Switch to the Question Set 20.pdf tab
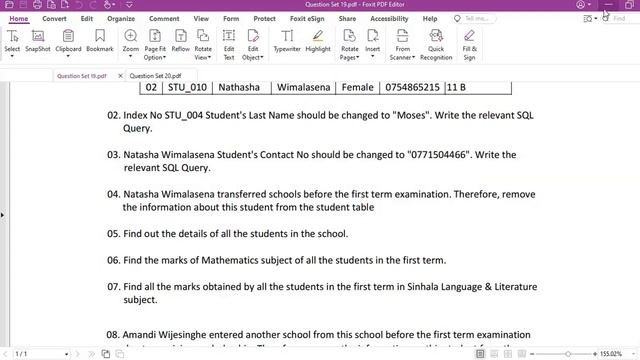 [156, 76]
